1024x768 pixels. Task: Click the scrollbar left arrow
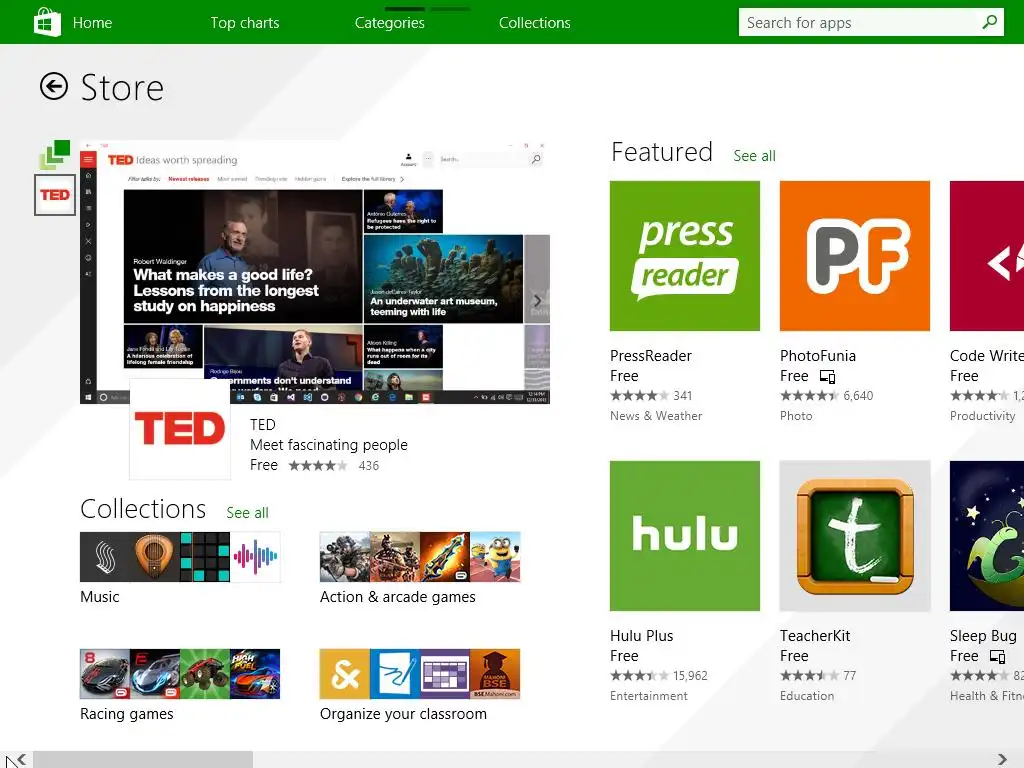coord(22,760)
